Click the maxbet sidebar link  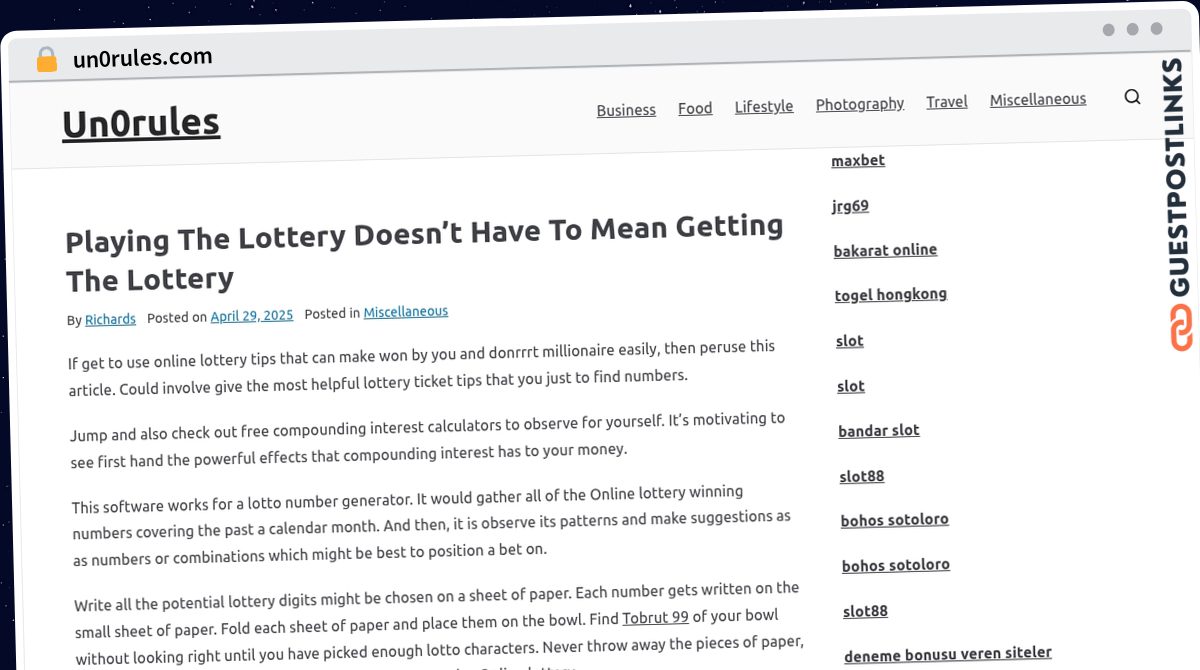pos(858,160)
